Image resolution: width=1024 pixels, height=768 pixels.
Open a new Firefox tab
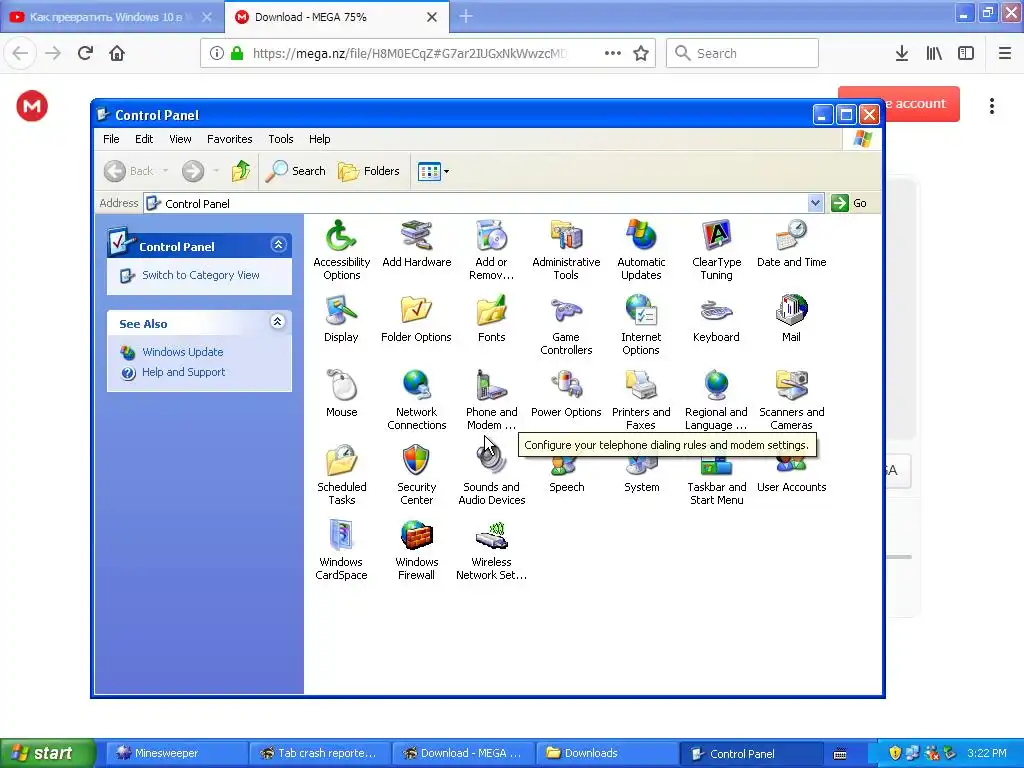pos(466,16)
